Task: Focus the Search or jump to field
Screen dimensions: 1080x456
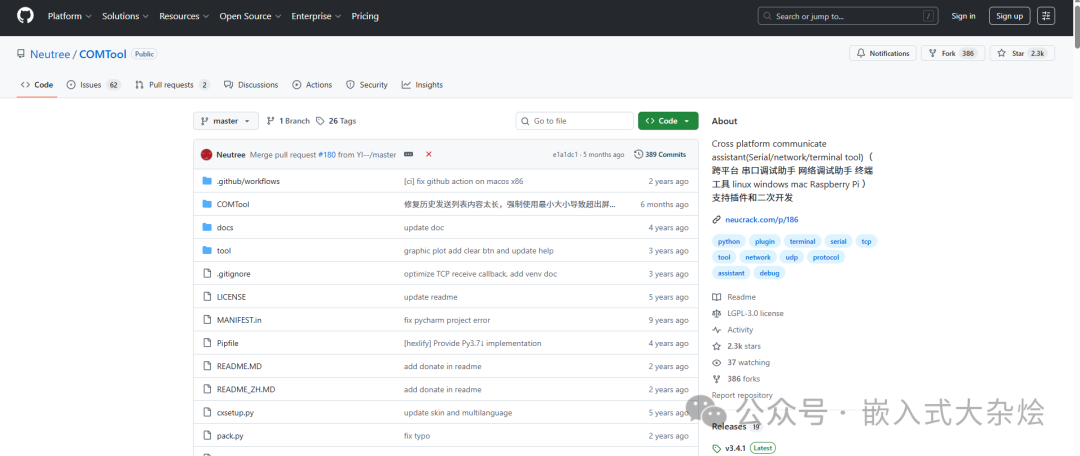Action: (x=849, y=16)
